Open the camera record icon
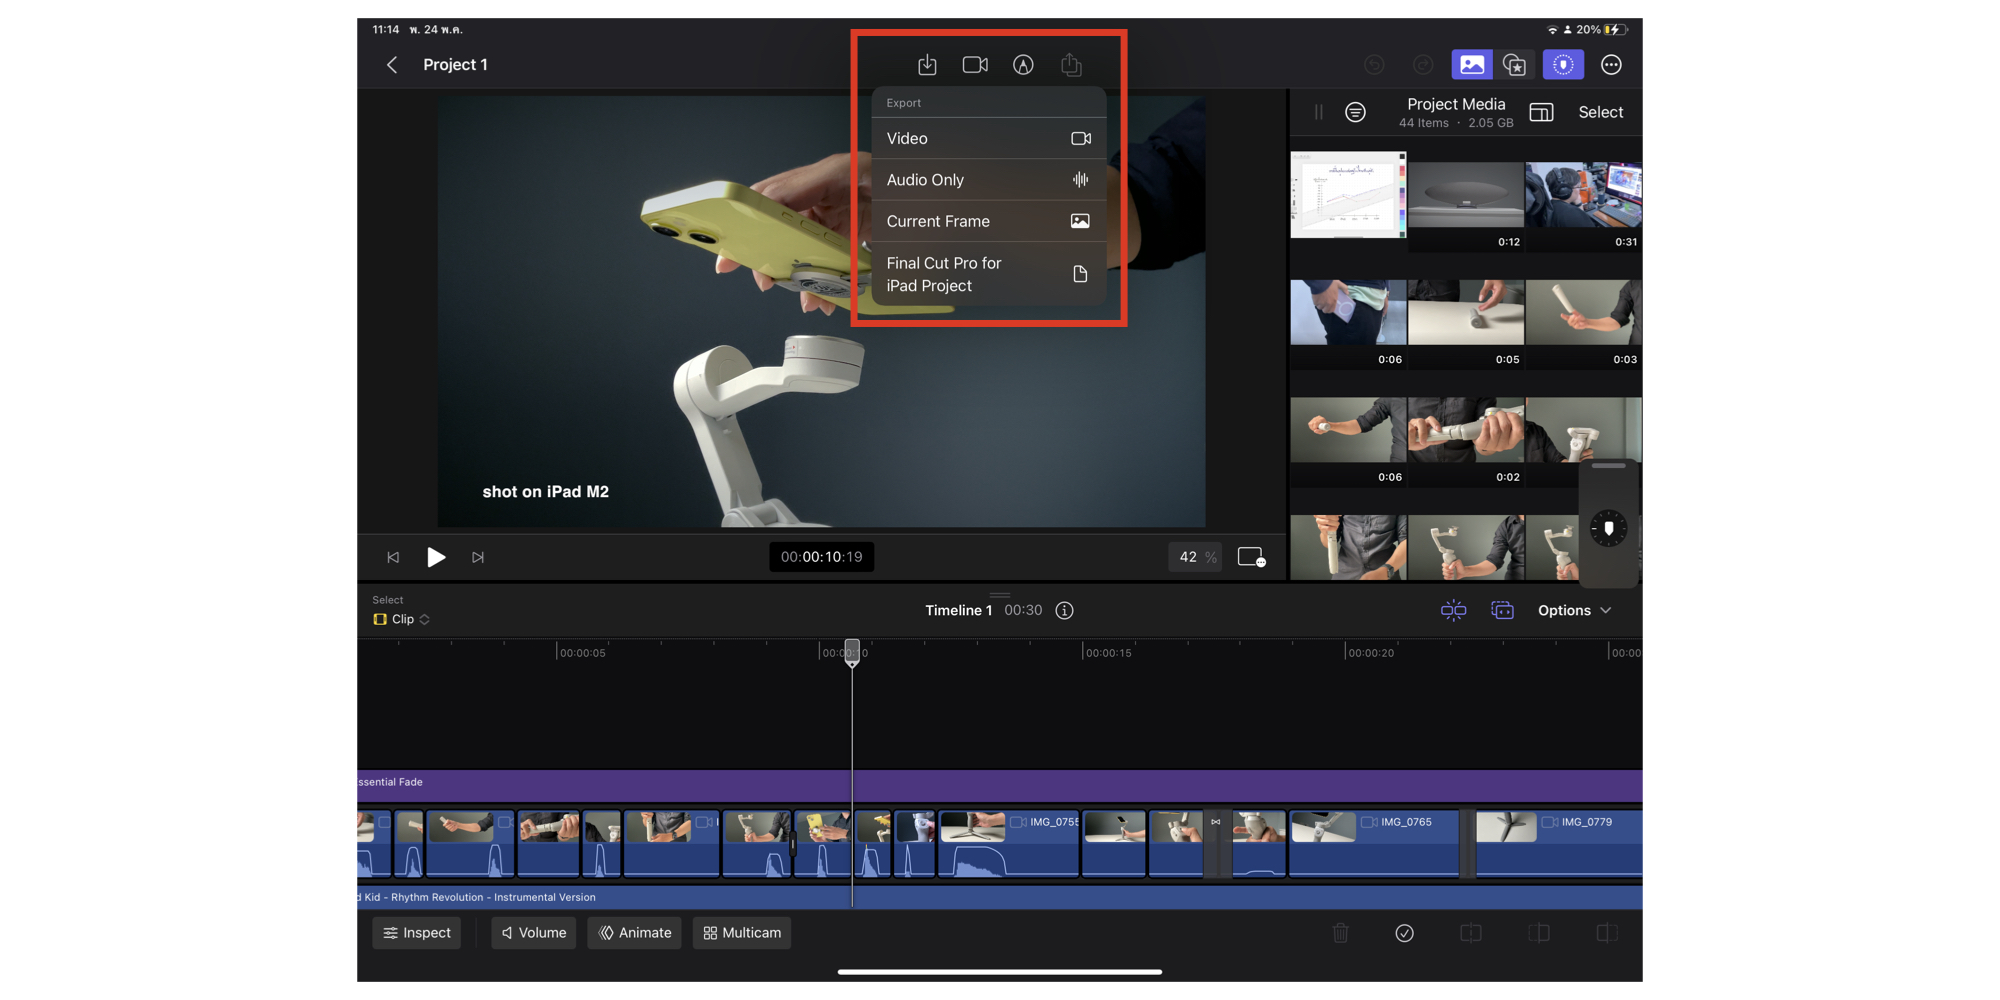Image resolution: width=2000 pixels, height=1000 pixels. 975,65
